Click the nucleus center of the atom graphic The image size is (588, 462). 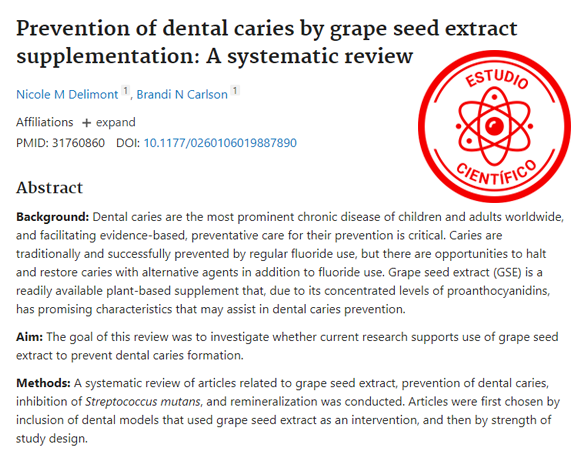494,126
